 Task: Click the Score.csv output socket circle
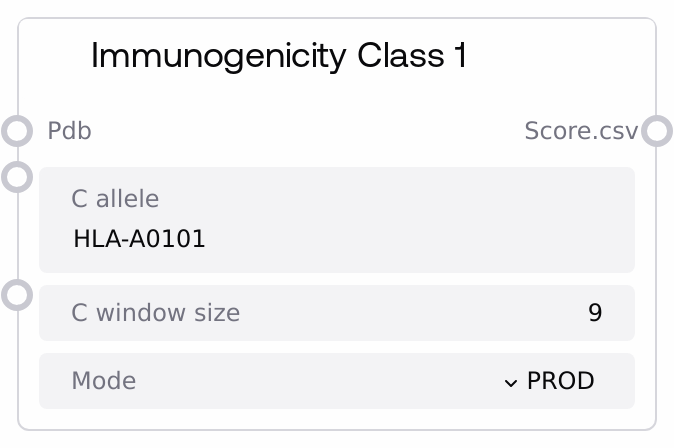point(656,131)
